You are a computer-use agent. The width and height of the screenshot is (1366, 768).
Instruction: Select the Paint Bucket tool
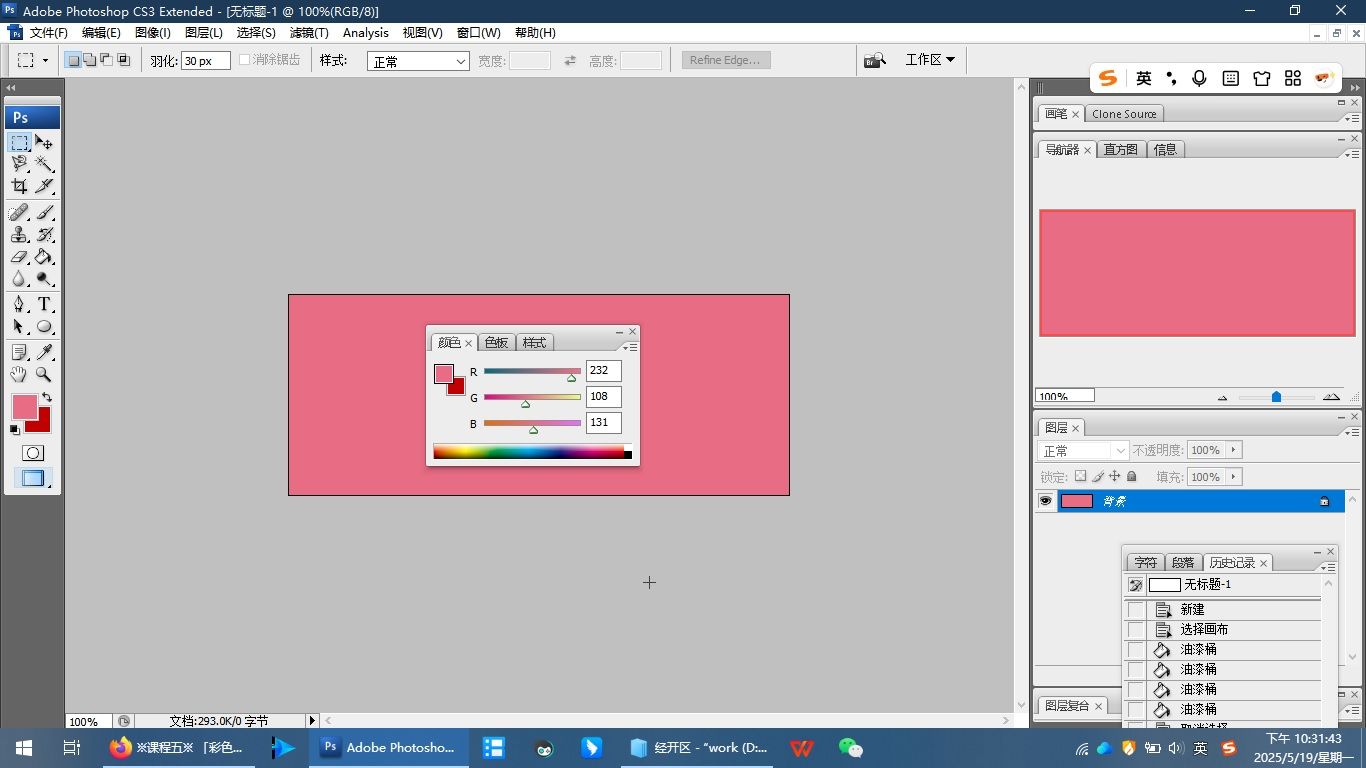click(44, 257)
